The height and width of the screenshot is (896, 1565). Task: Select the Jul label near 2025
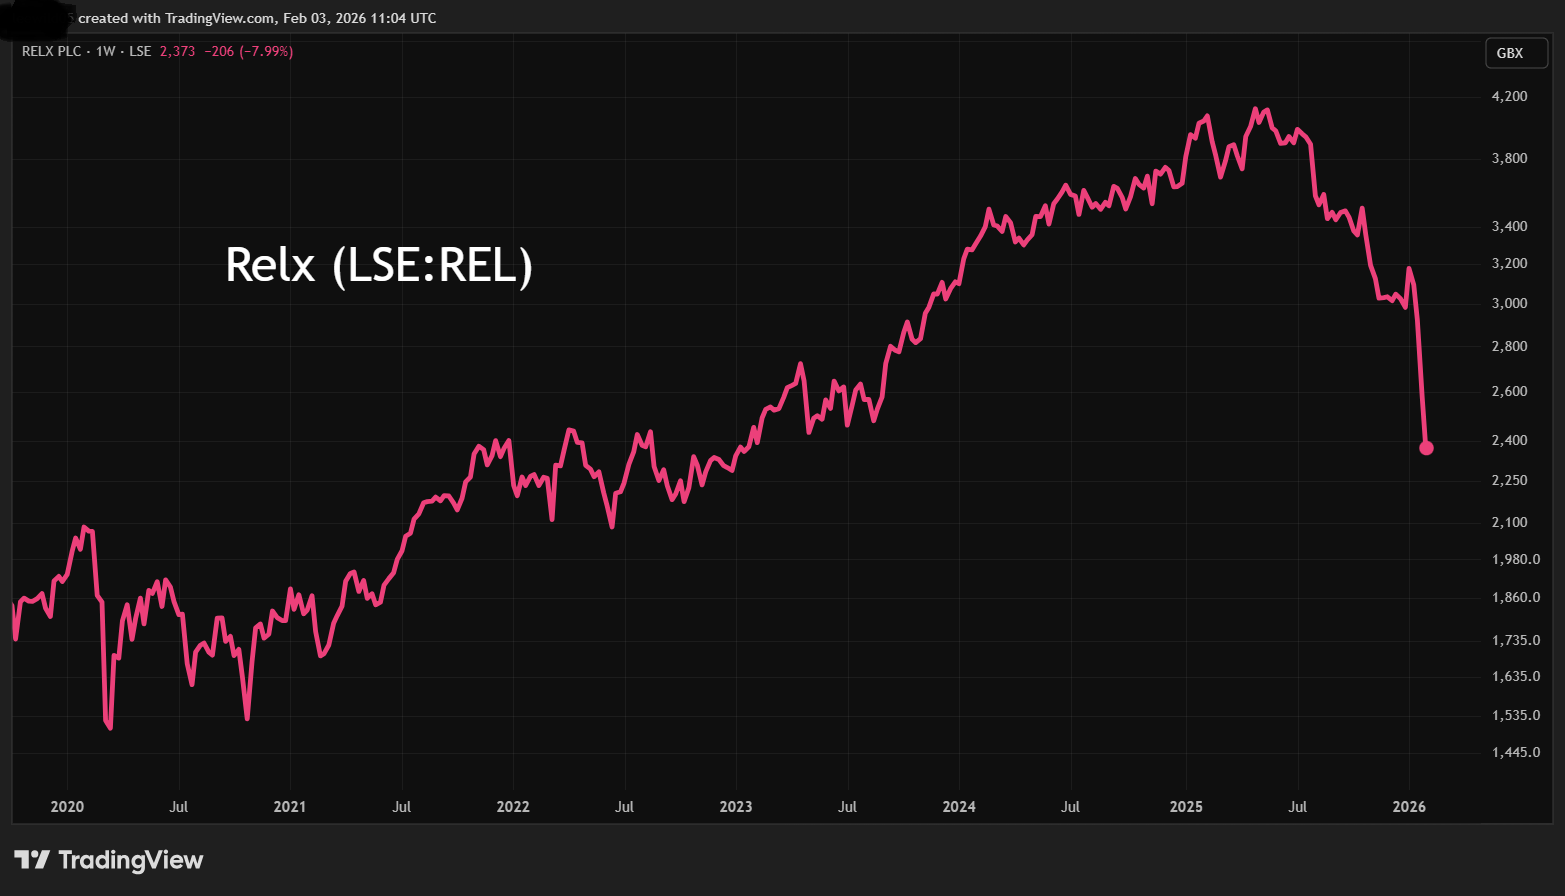click(1297, 806)
